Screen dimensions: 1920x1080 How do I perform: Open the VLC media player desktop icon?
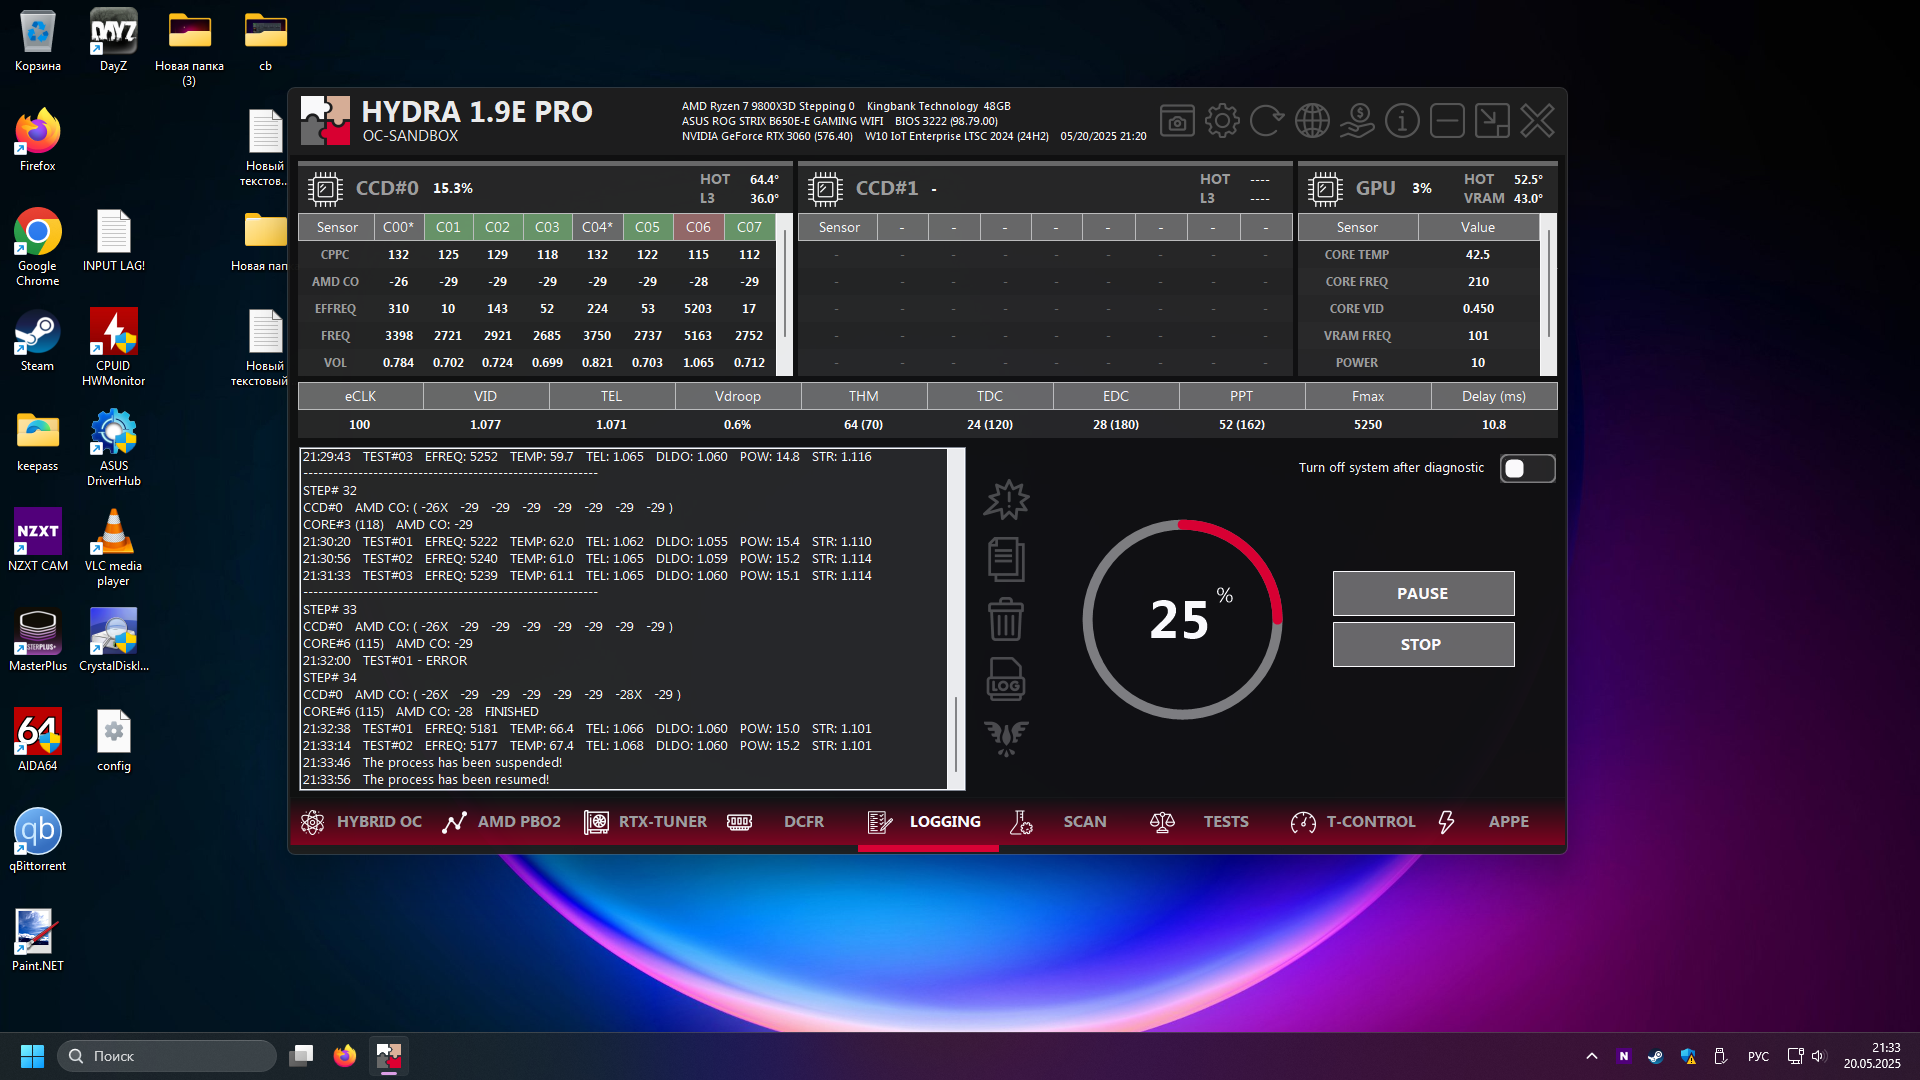pos(113,548)
